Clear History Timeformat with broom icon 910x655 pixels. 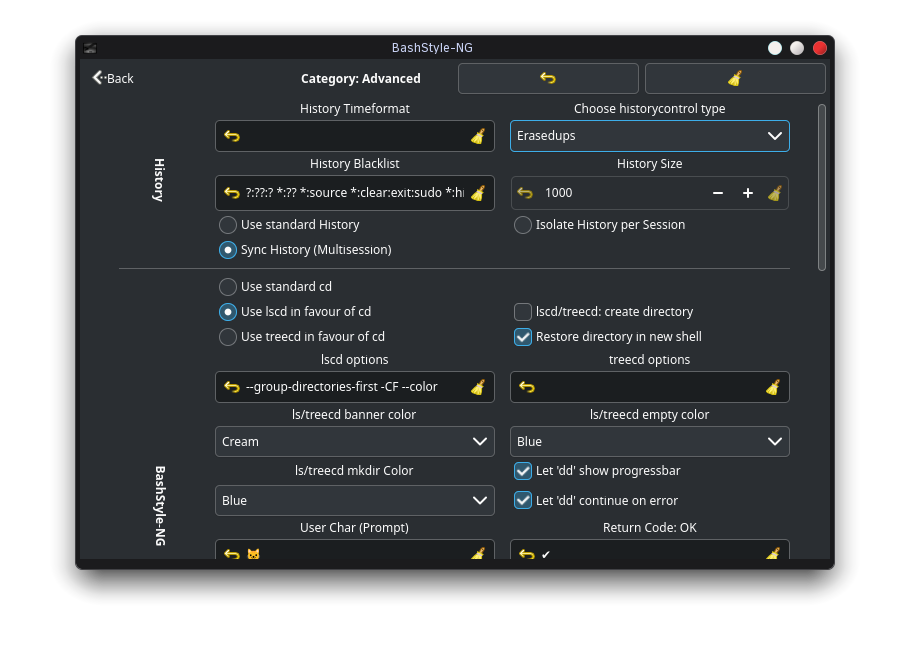click(478, 136)
